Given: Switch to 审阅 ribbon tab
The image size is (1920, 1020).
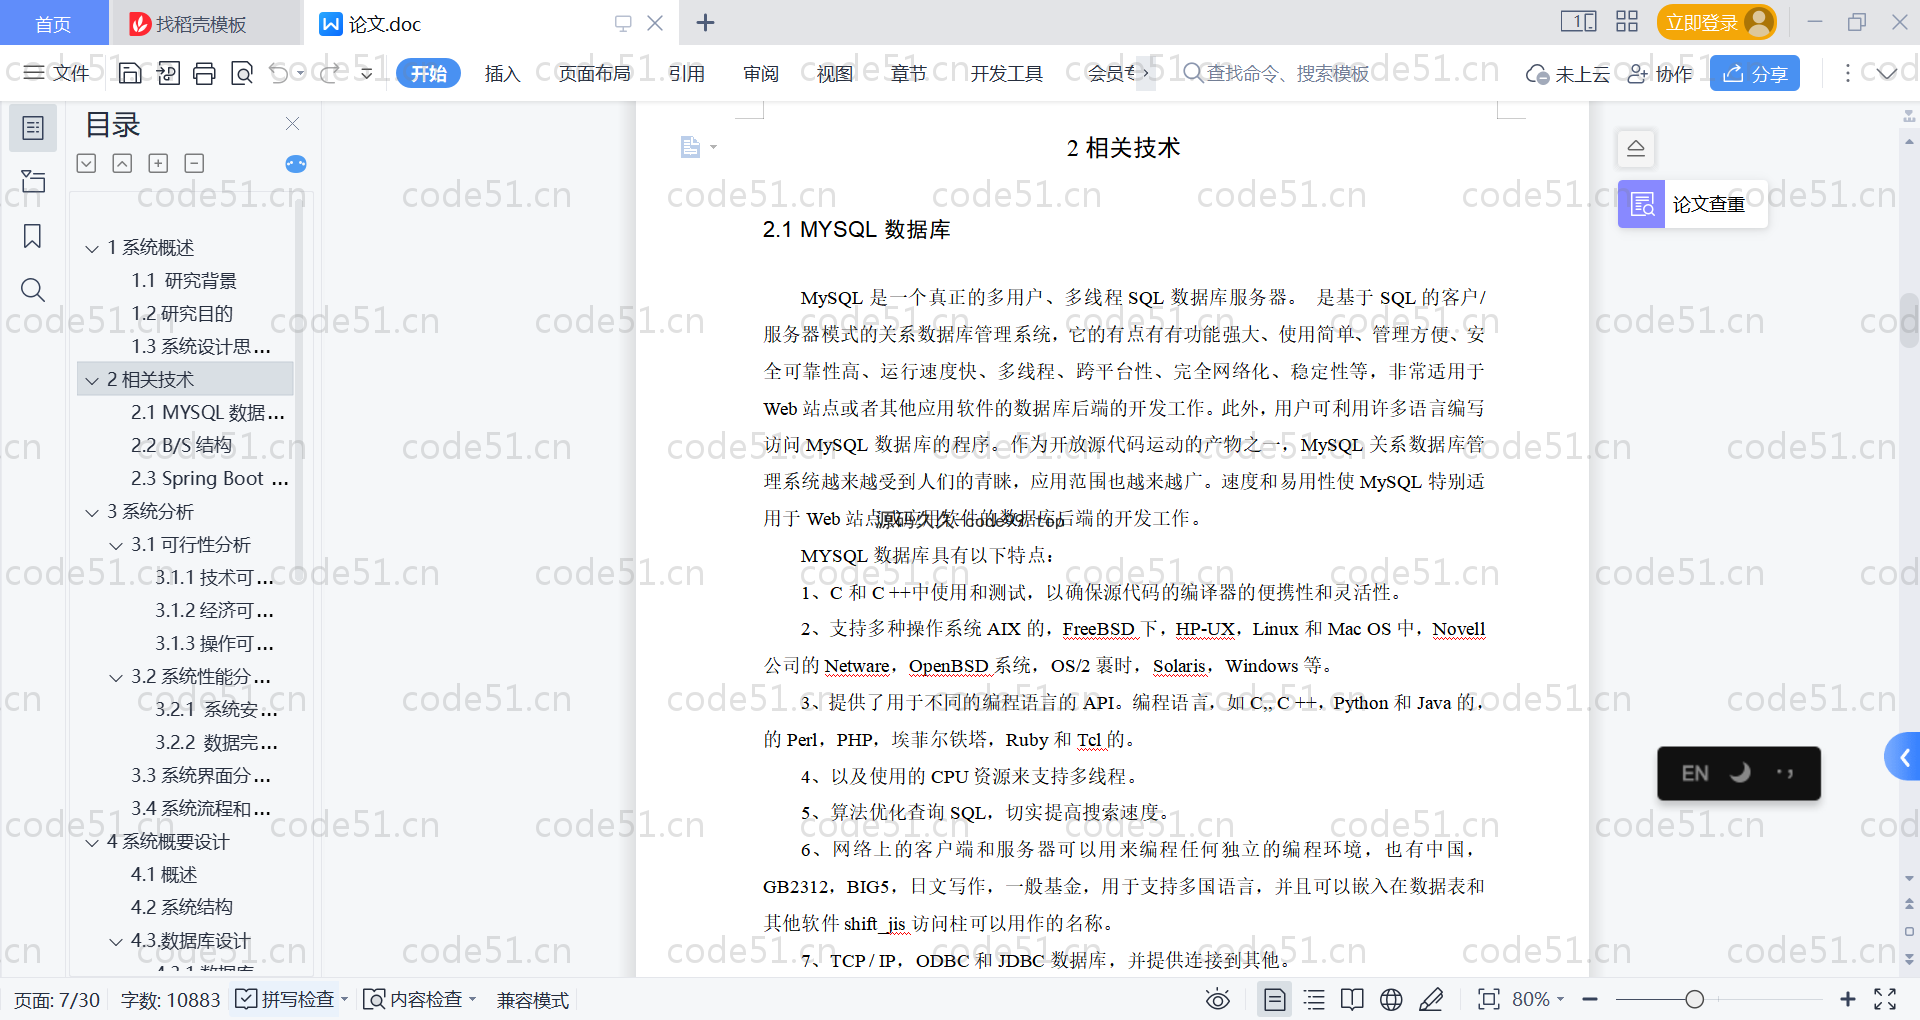Looking at the screenshot, I should point(761,73).
